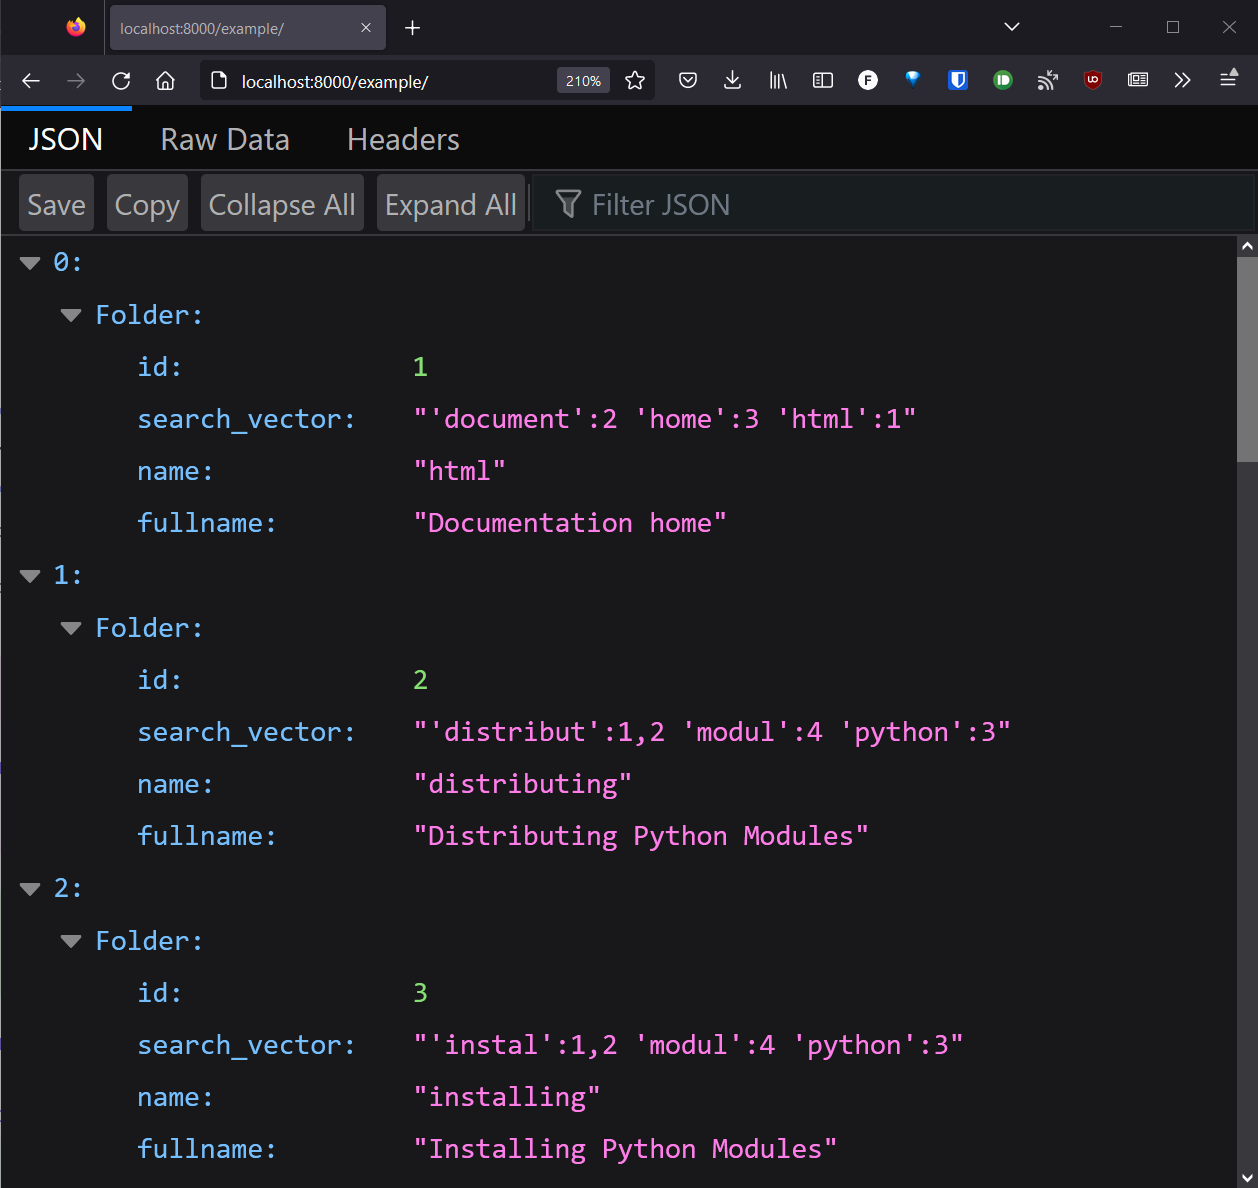Open the Firefox application menu
Screen dimensions: 1258x1188
coord(1228,80)
